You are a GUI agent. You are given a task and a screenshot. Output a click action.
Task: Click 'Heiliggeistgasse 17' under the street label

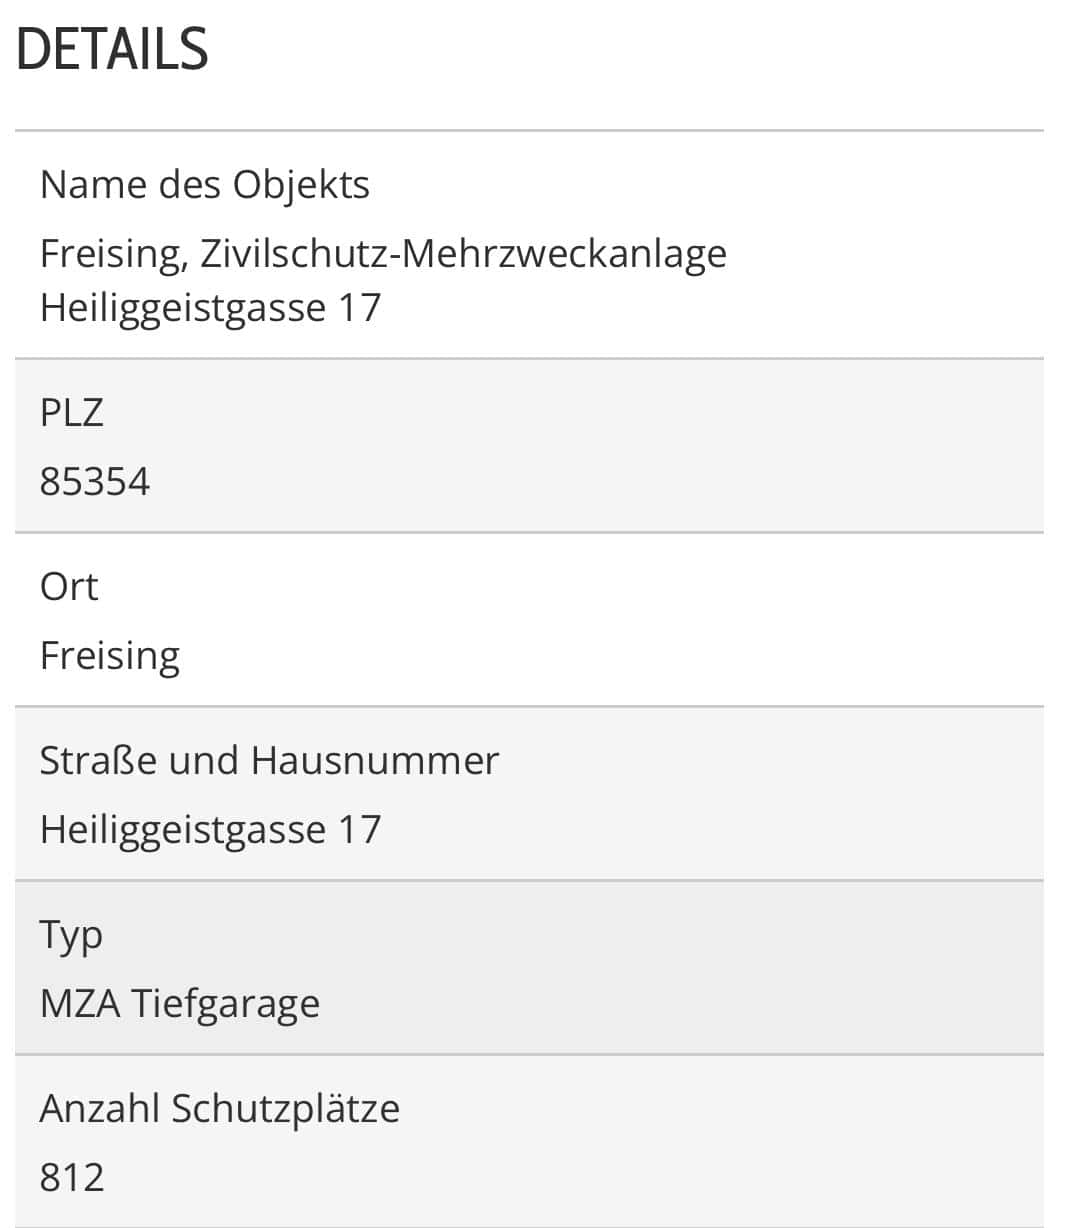pyautogui.click(x=210, y=830)
